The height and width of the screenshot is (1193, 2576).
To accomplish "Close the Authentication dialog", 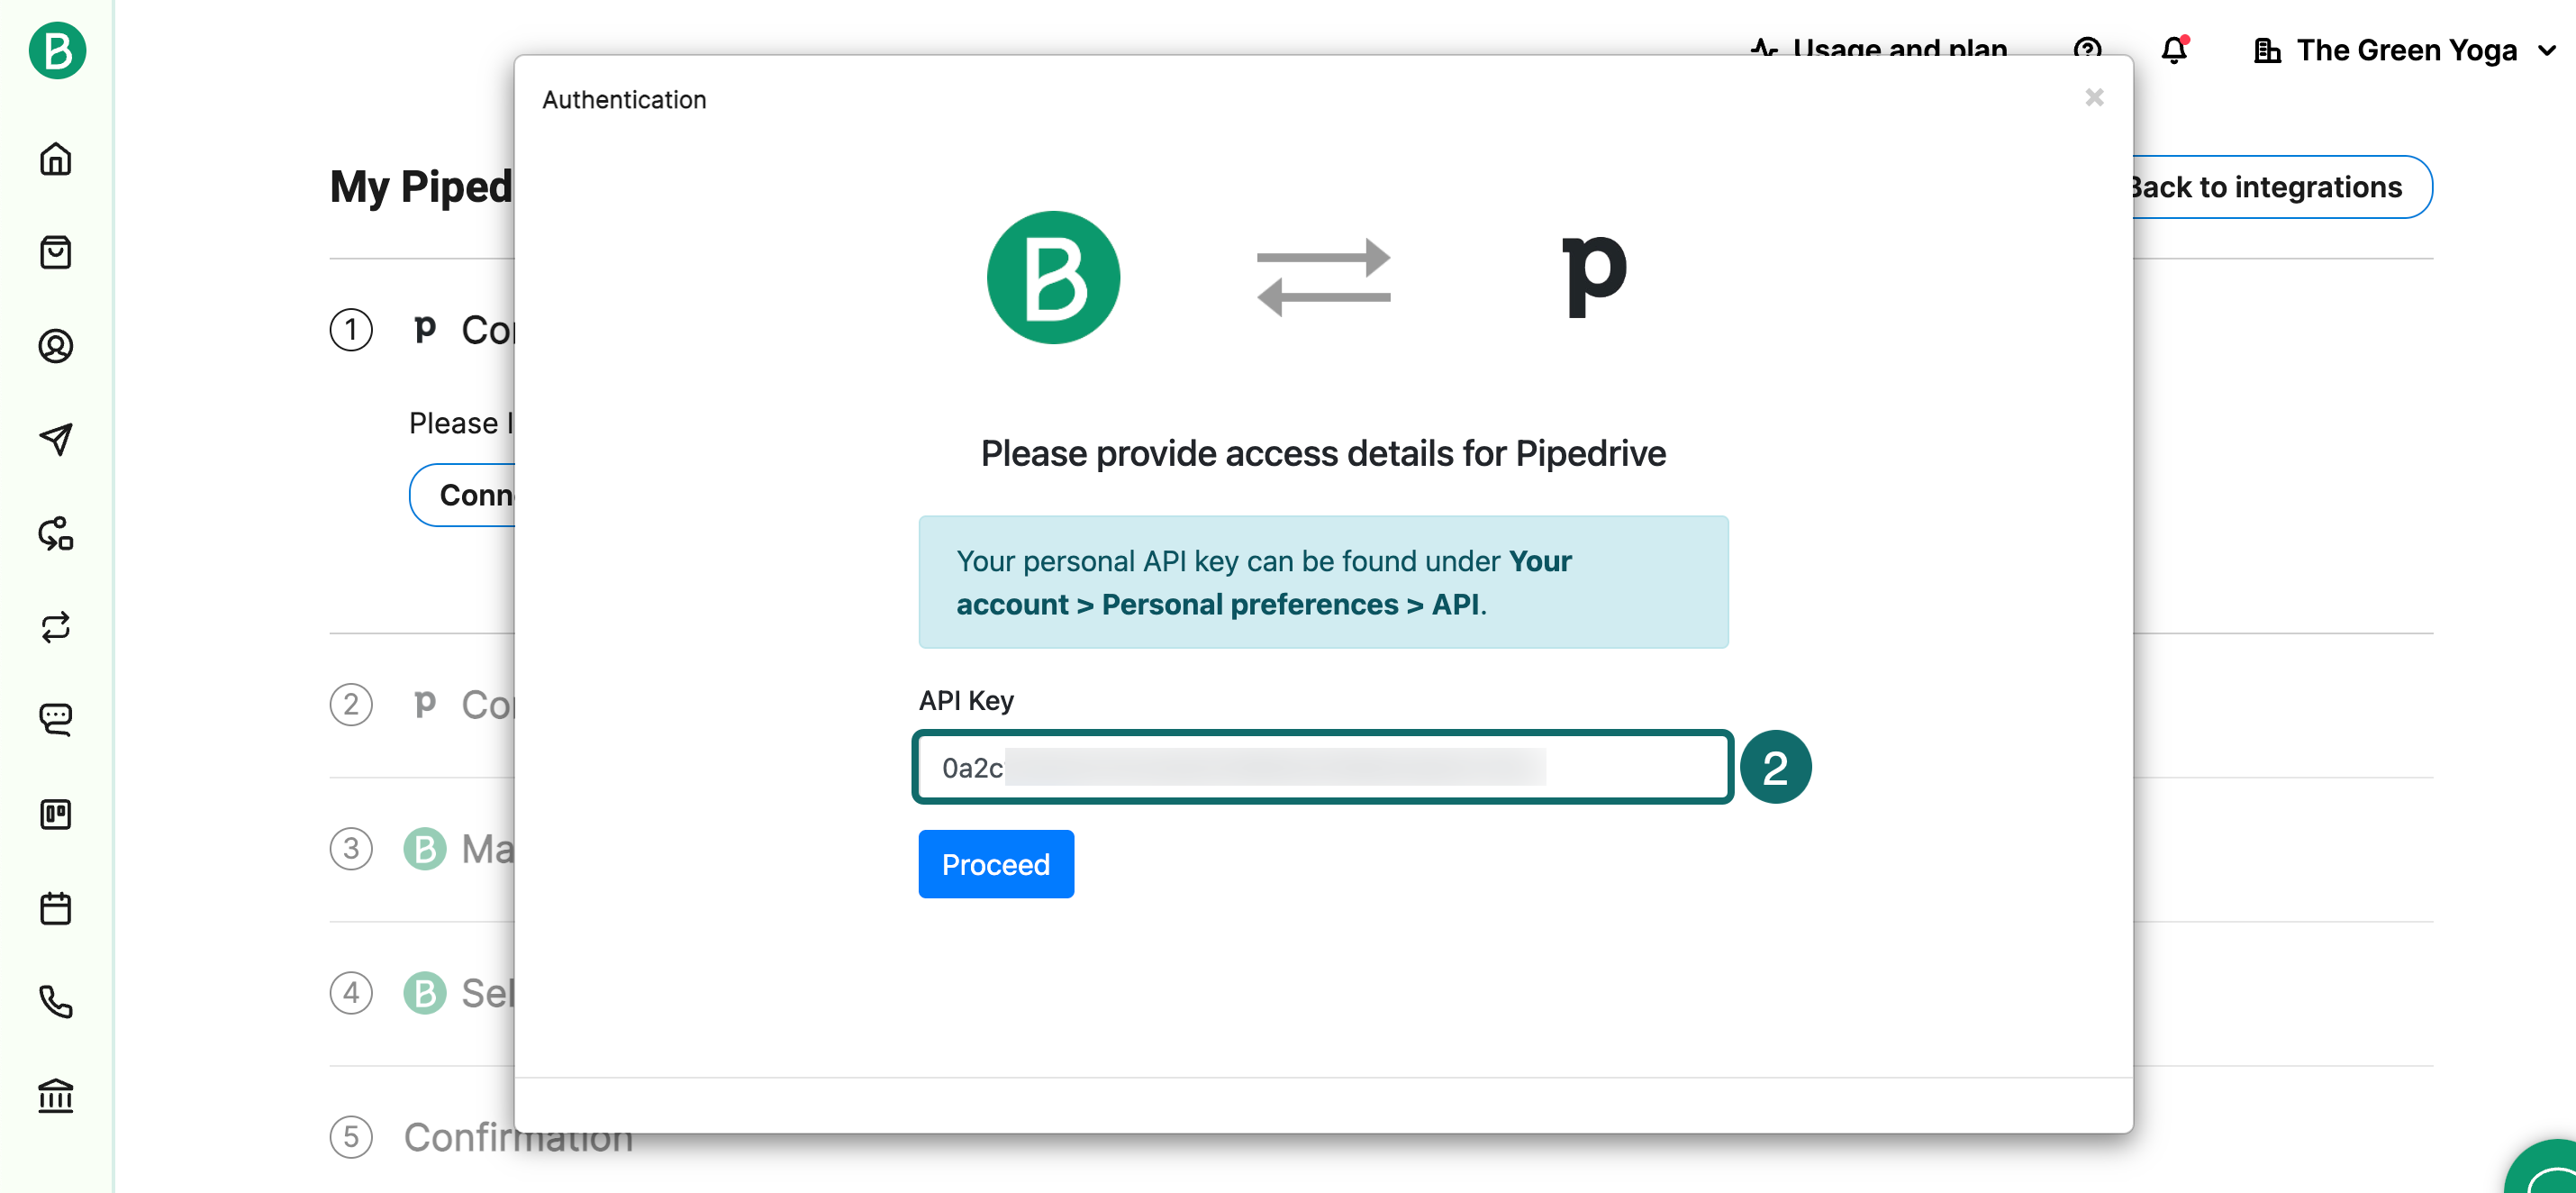I will [2094, 98].
